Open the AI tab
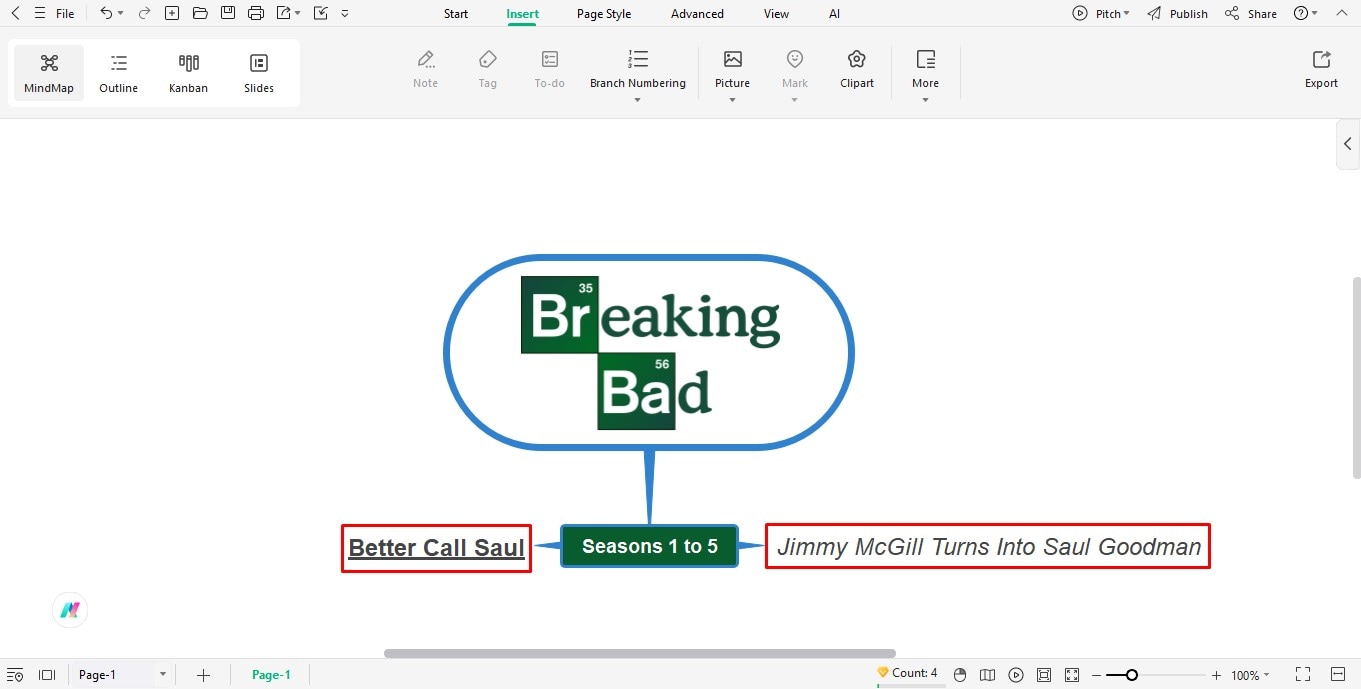Screen dimensions: 1361x689 pyautogui.click(x=834, y=14)
